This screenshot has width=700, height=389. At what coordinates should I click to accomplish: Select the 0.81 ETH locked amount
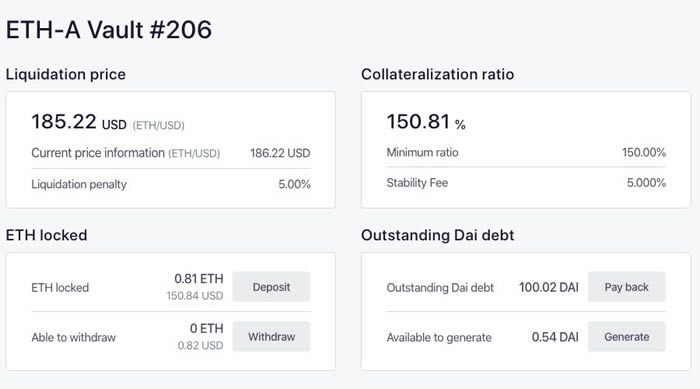[x=199, y=279]
